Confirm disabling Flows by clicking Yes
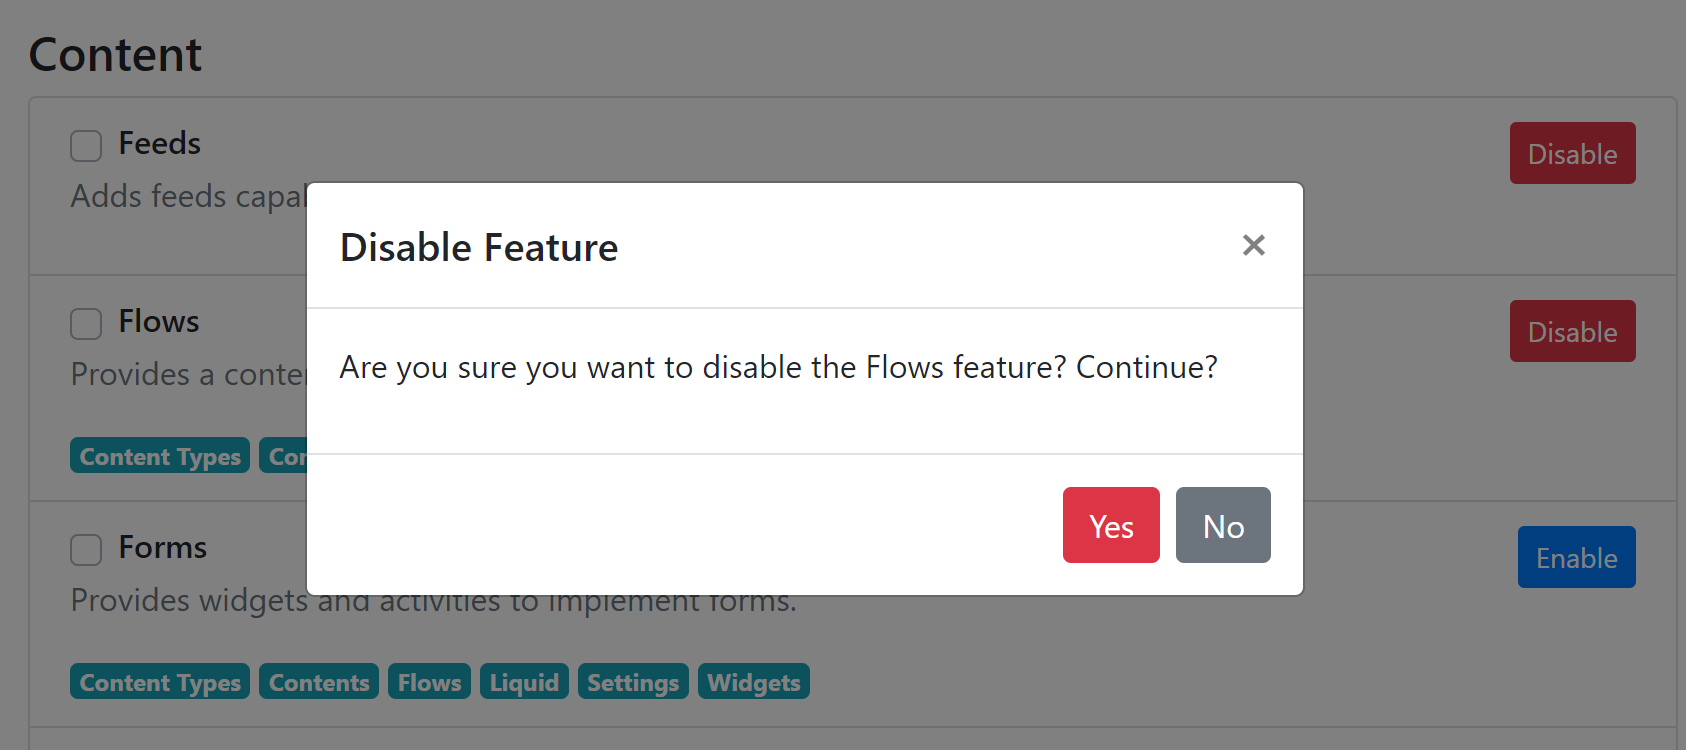 coord(1110,525)
